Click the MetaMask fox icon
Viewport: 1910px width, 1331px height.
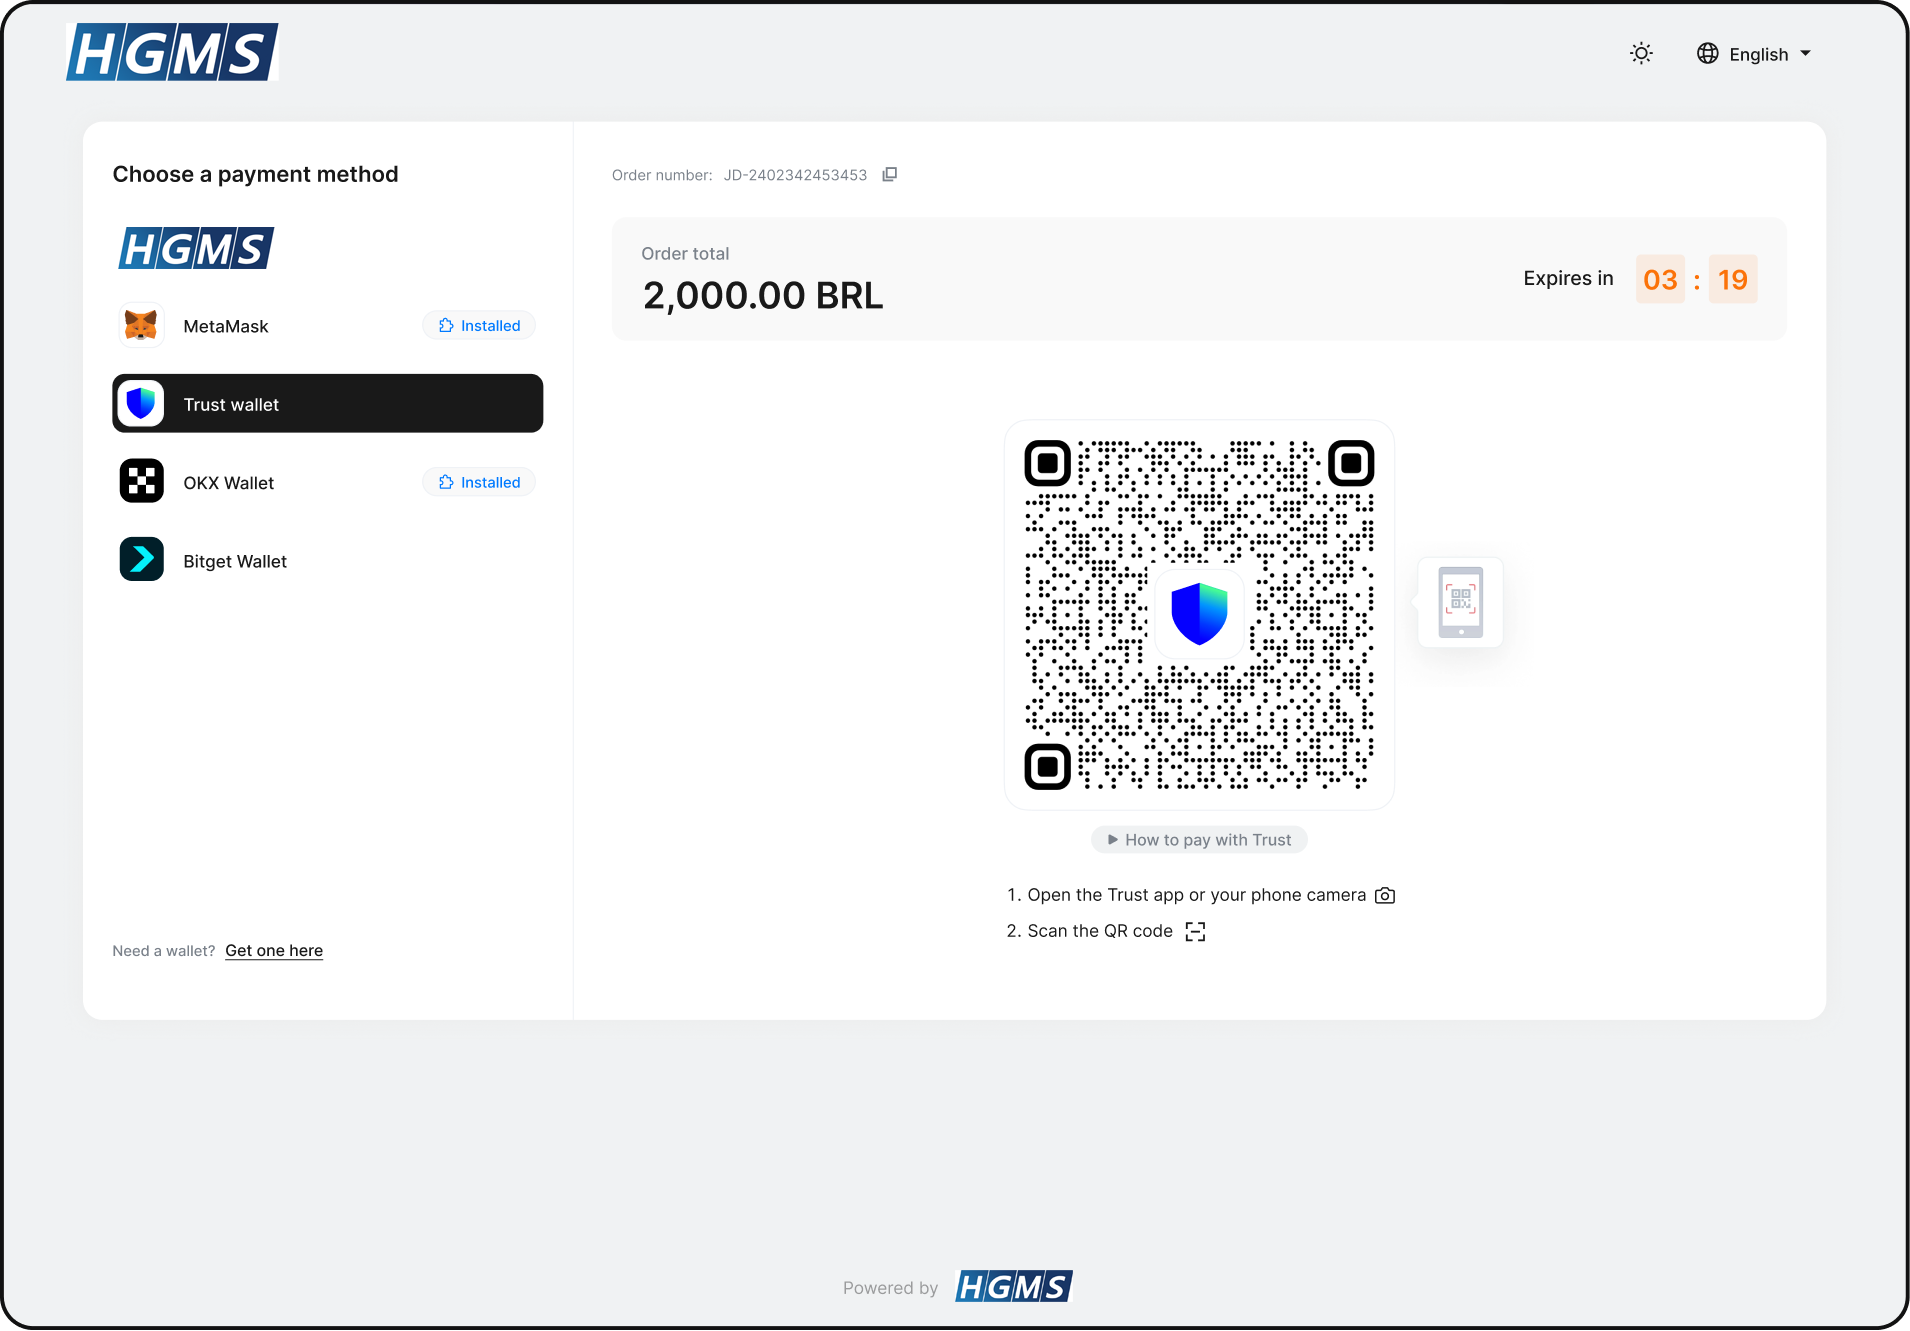point(141,326)
